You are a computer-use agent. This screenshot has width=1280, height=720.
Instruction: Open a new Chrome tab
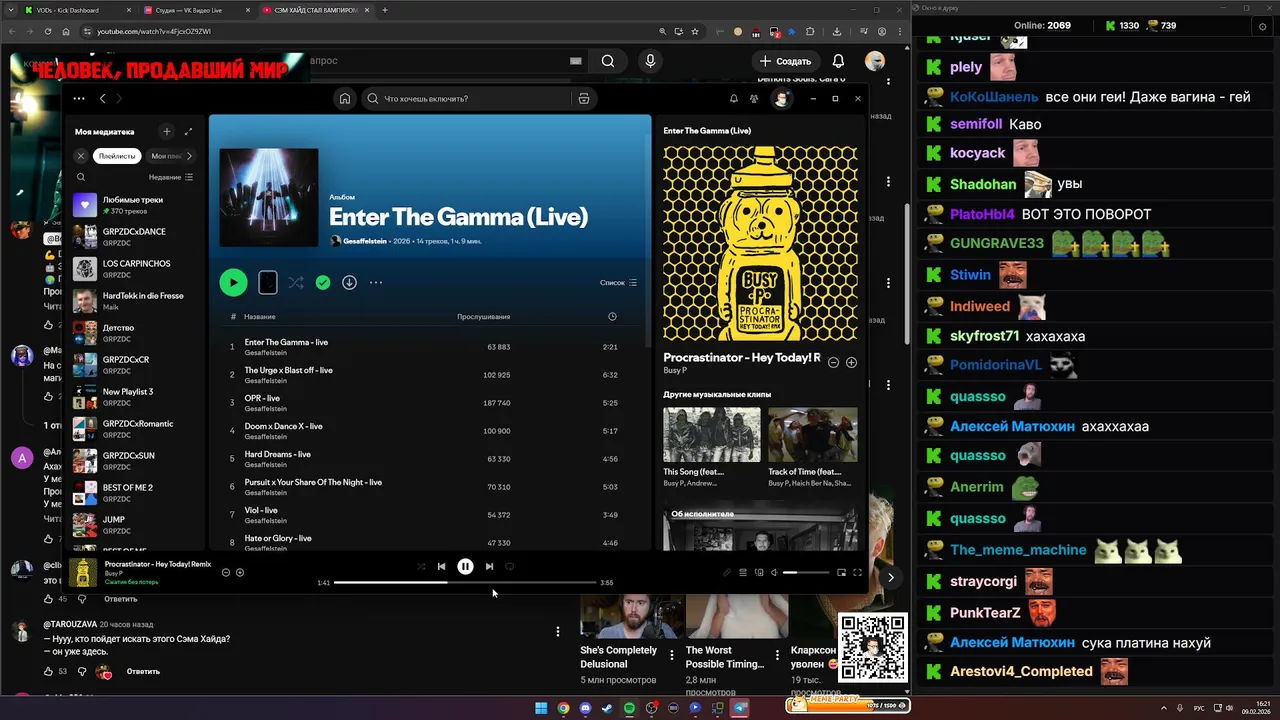[x=385, y=10]
